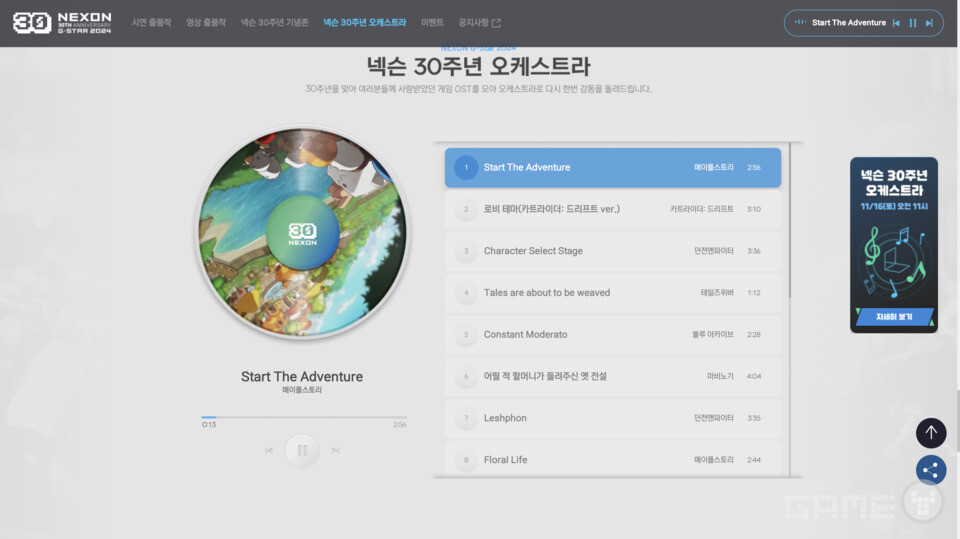Click 블루 아카이브 label on Constant Moderato row
960x539 pixels.
click(713, 334)
